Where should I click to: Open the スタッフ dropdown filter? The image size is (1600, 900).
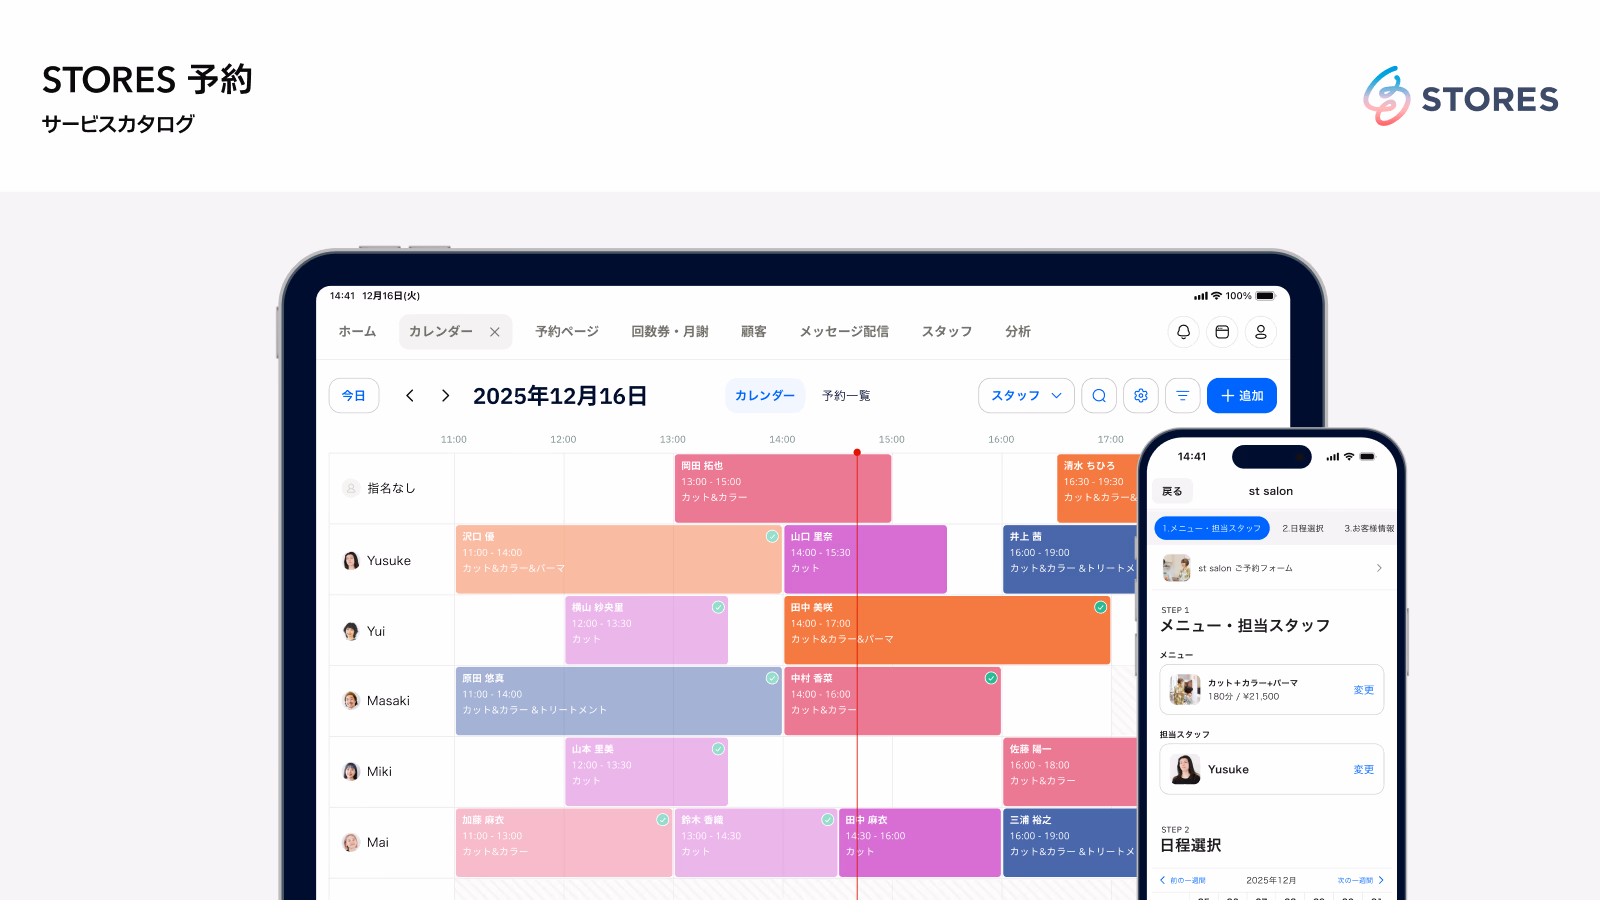[1026, 395]
